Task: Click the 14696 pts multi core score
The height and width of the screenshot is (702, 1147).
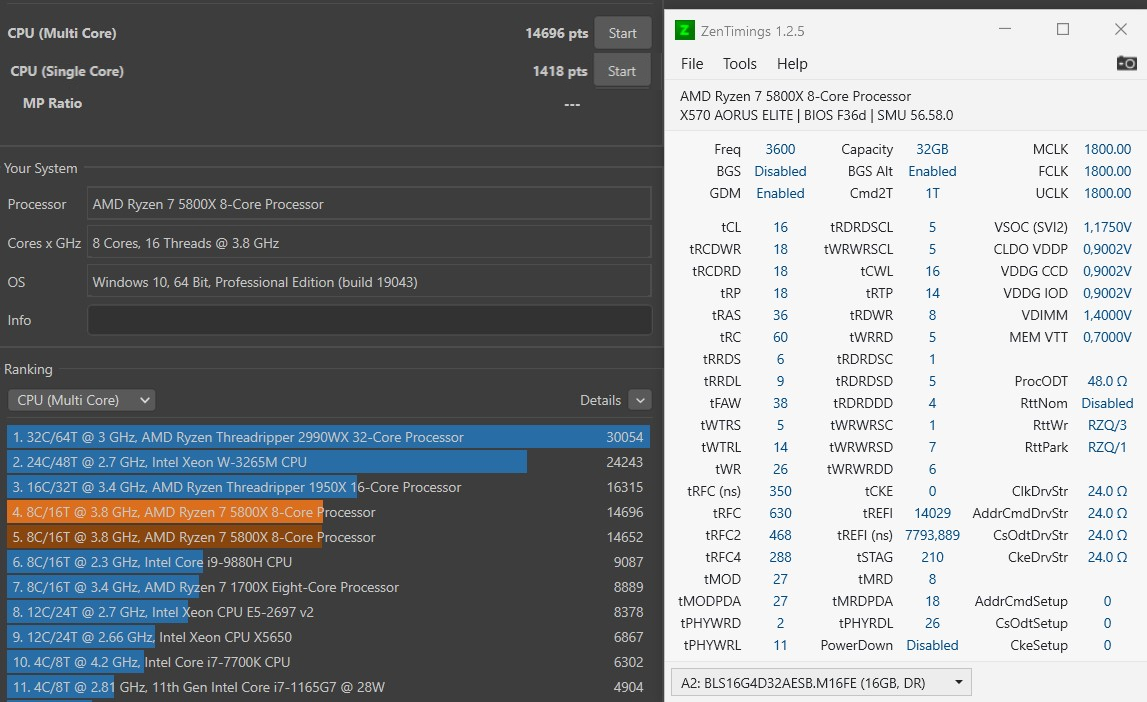Action: click(557, 33)
